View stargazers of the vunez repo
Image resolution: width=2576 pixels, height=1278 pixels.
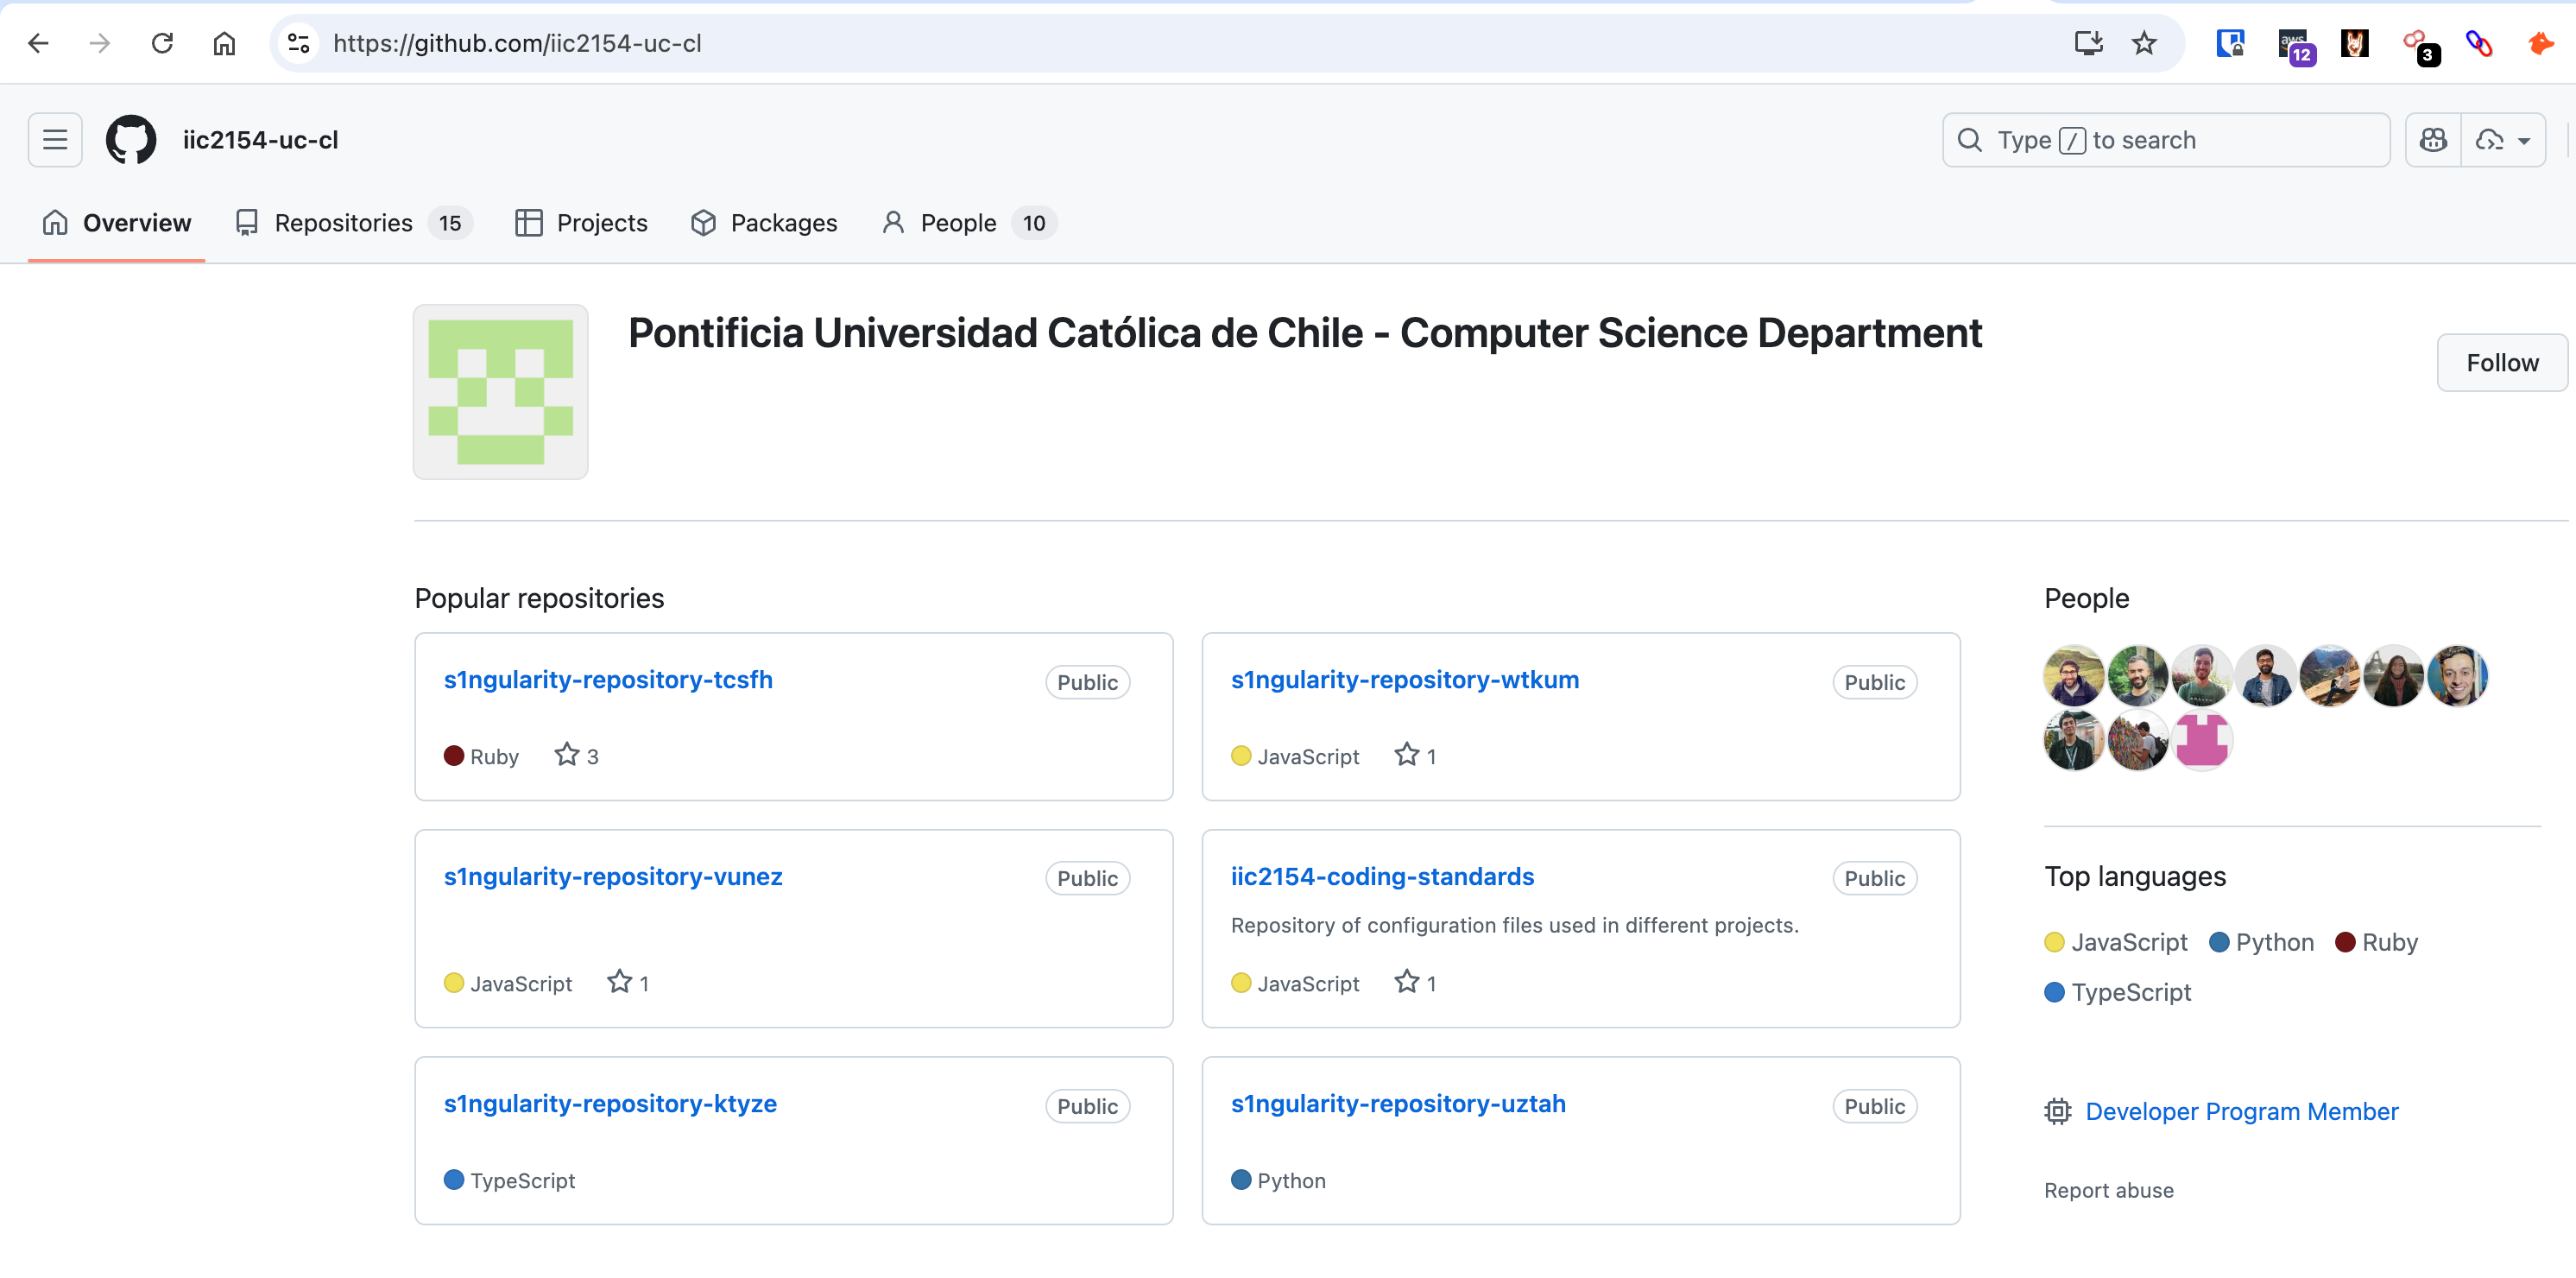629,983
